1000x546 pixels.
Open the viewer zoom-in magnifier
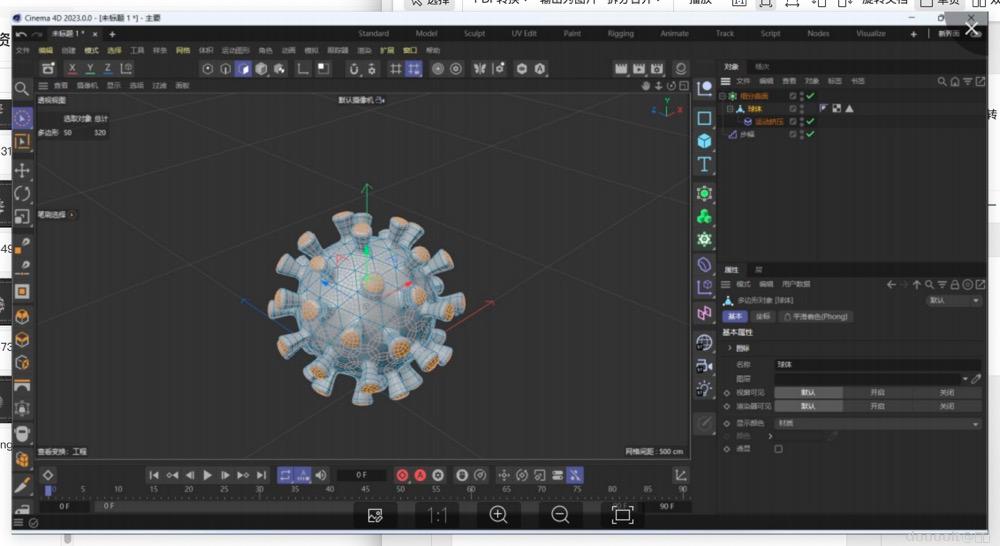tap(498, 515)
